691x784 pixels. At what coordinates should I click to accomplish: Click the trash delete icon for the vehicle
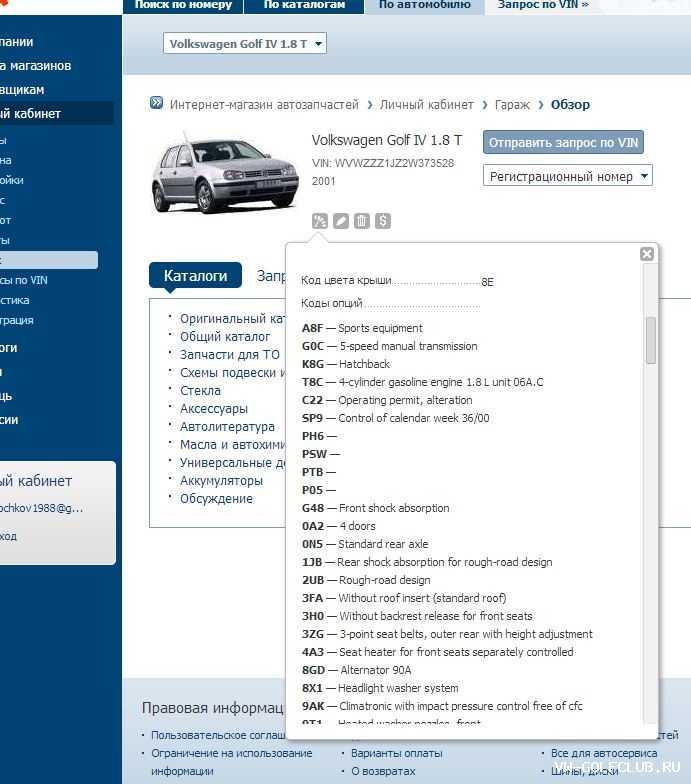362,220
